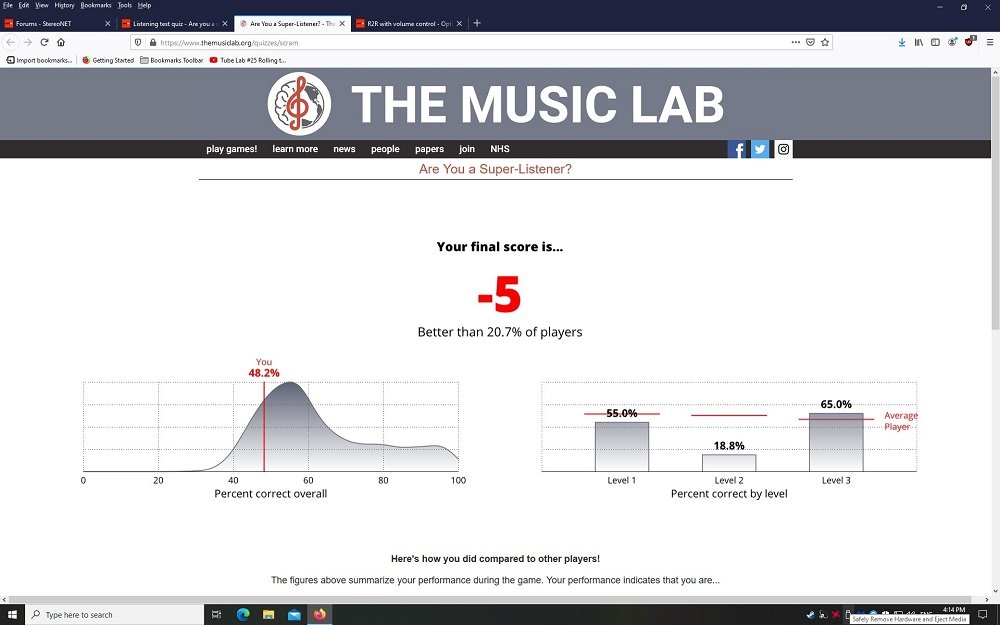Open the Library icon in the toolbar
Image resolution: width=1000 pixels, height=625 pixels.
pyautogui.click(x=918, y=42)
